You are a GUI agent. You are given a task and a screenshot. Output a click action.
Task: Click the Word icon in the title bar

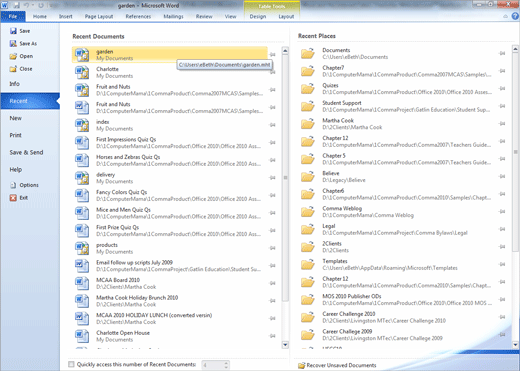pos(5,5)
